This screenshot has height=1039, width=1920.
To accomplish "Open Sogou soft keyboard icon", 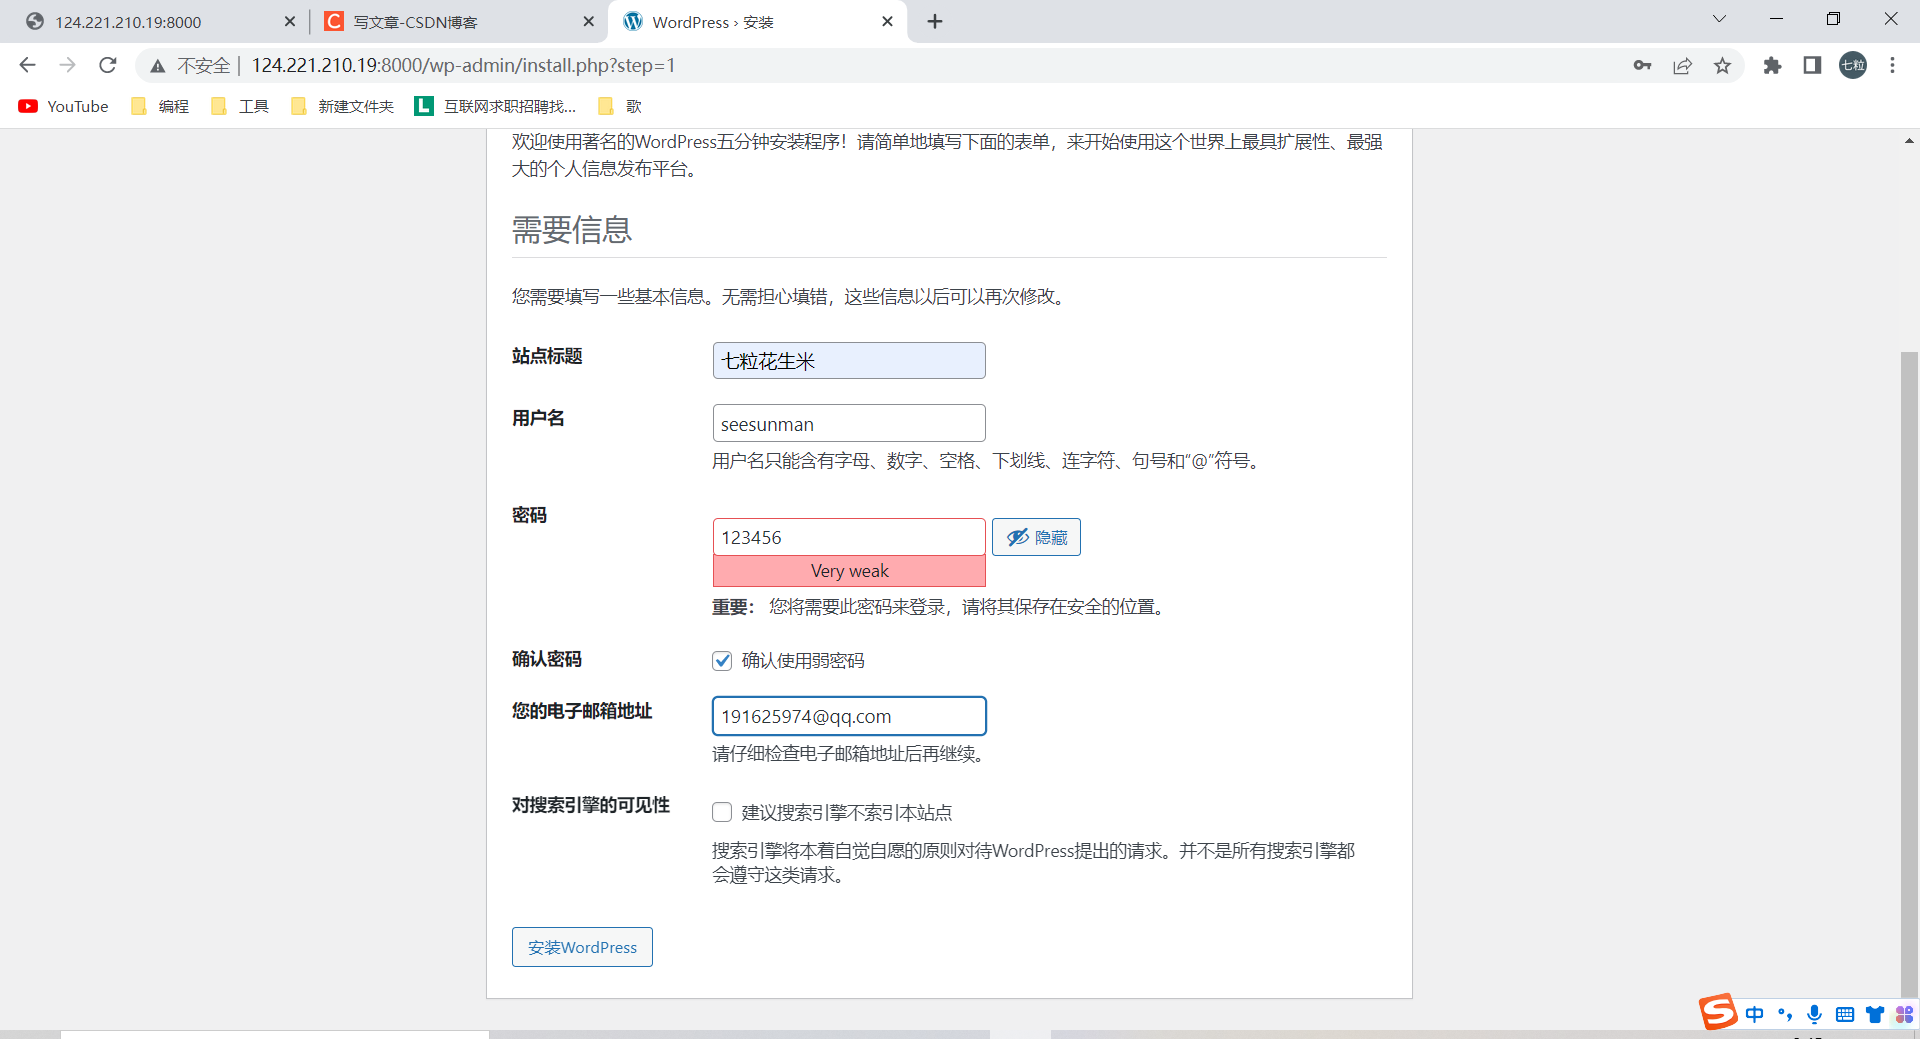I will [1845, 1014].
